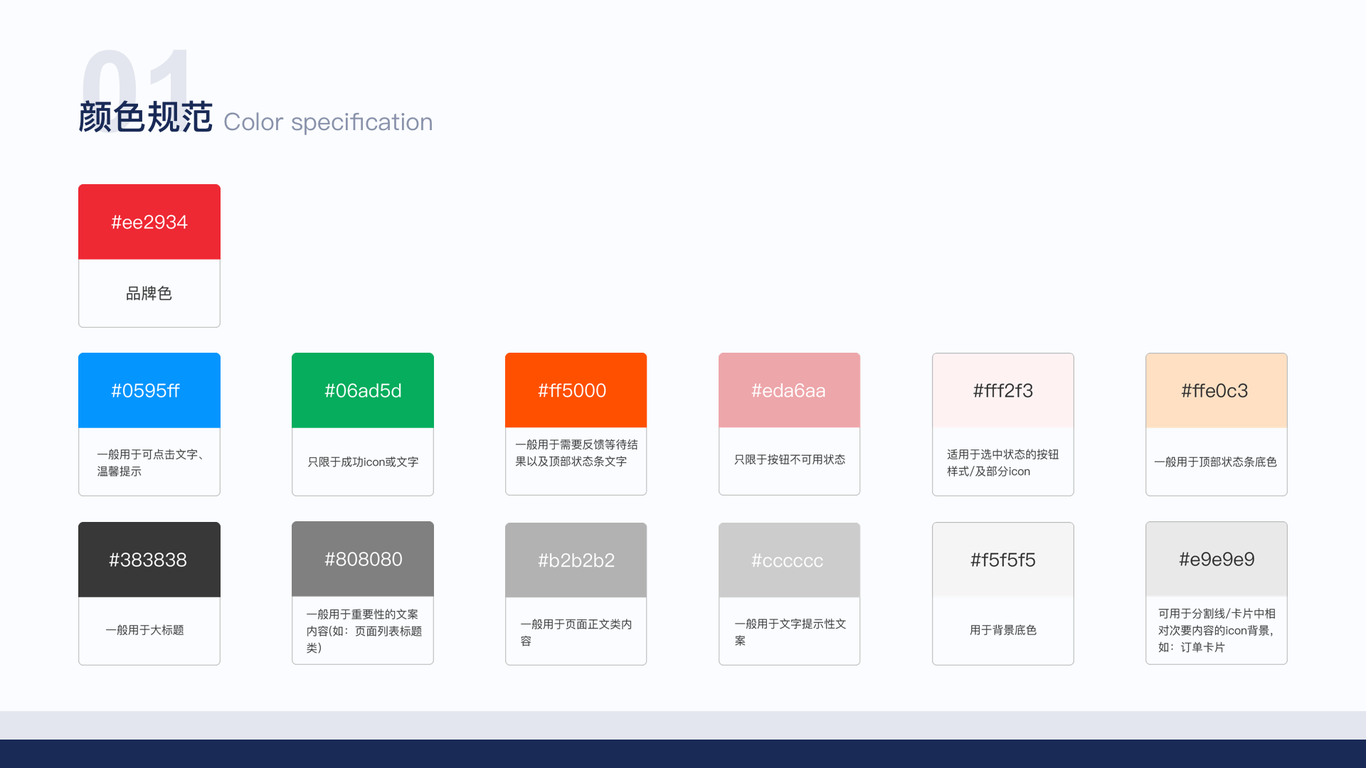The width and height of the screenshot is (1366, 768).
Task: Click the 一般用于可点击文字、温馨提示 description
Action: pos(150,462)
